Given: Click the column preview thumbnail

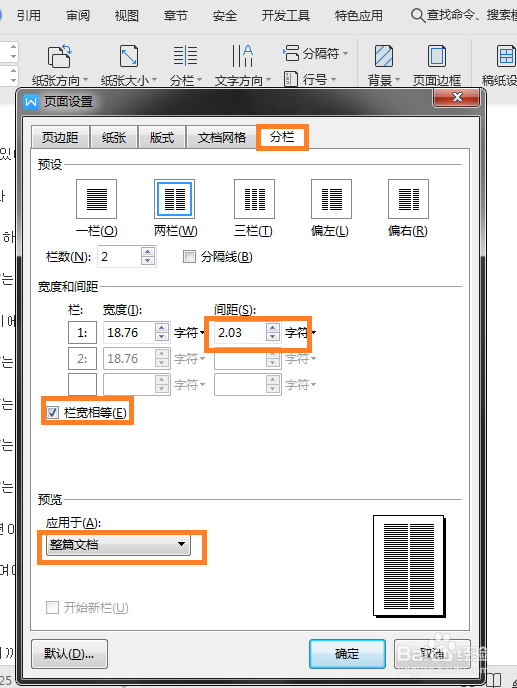Looking at the screenshot, I should [x=409, y=566].
